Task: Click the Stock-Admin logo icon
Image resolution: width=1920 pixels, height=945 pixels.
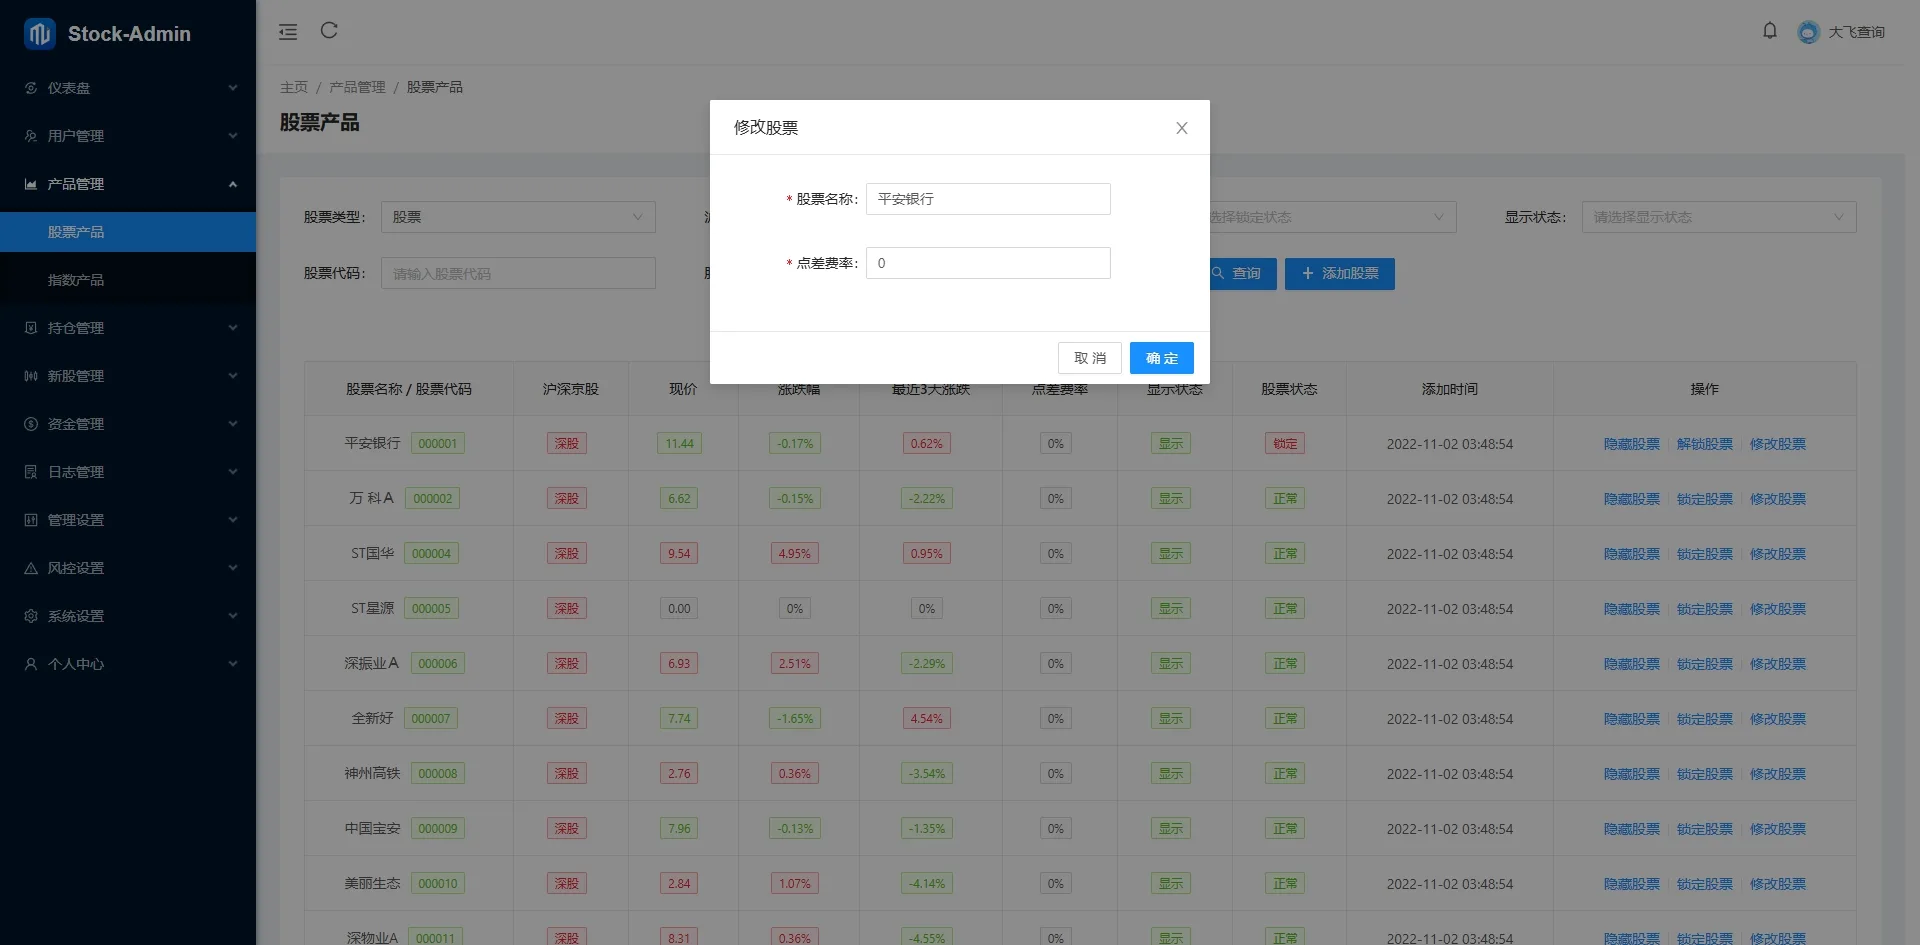Action: tap(40, 34)
